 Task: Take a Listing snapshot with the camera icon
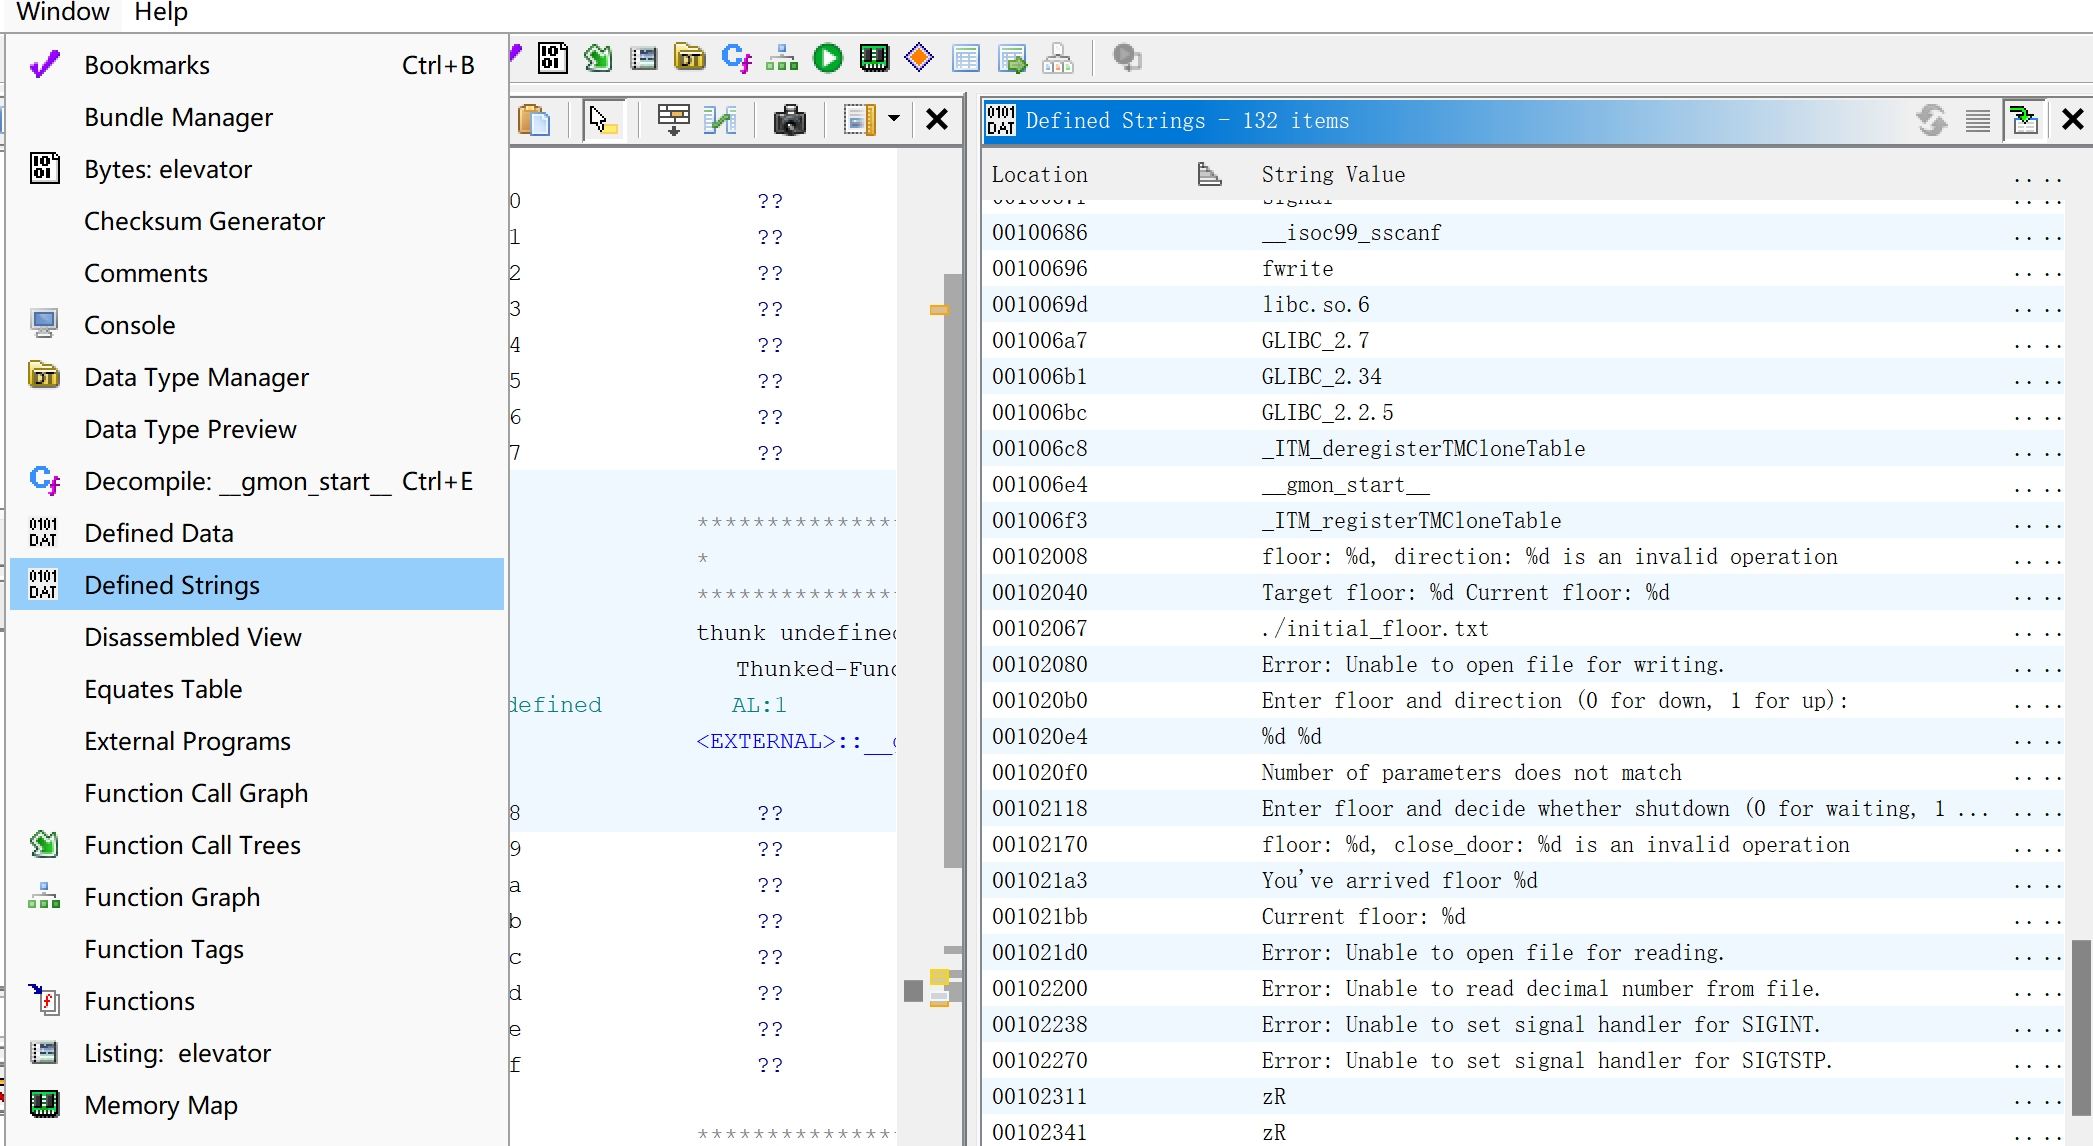(x=789, y=121)
